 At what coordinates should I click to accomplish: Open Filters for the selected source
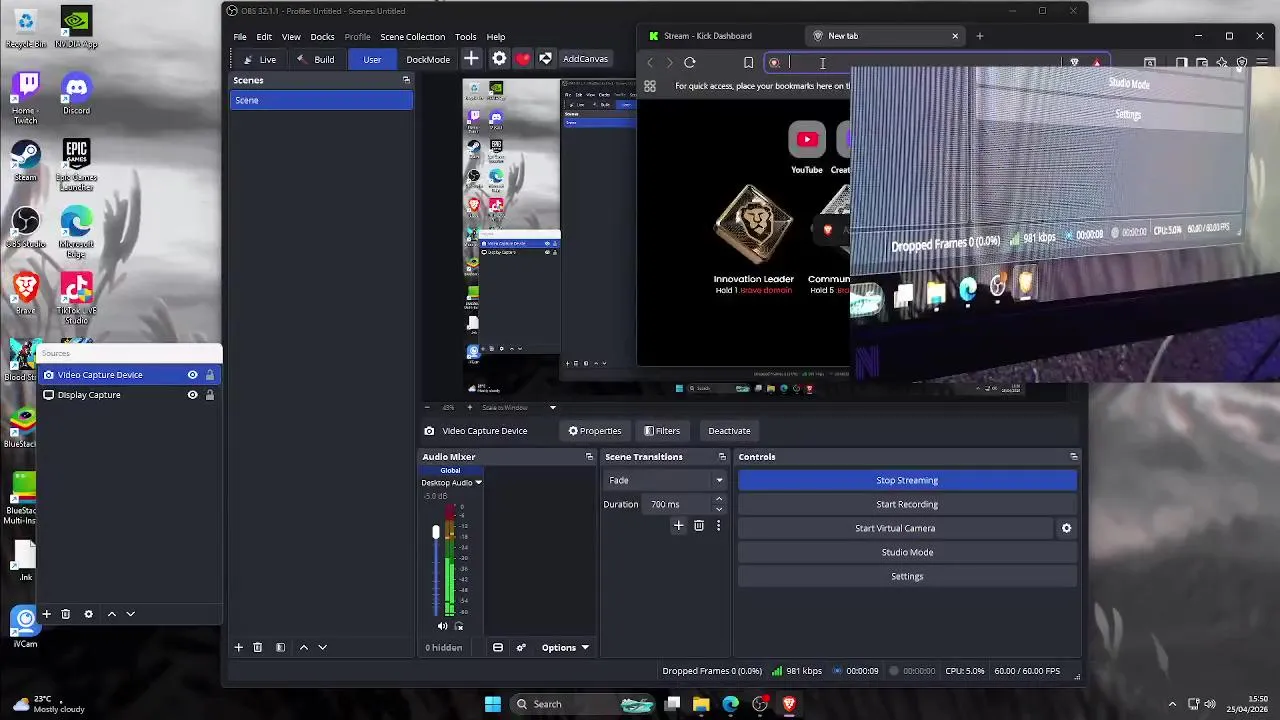tap(662, 431)
